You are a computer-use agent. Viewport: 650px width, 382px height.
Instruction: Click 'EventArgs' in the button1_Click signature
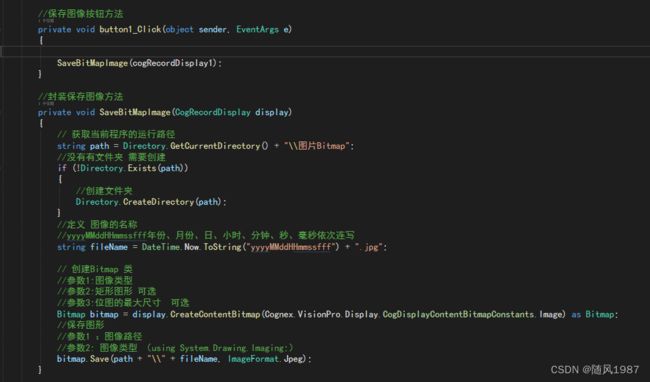pos(257,29)
